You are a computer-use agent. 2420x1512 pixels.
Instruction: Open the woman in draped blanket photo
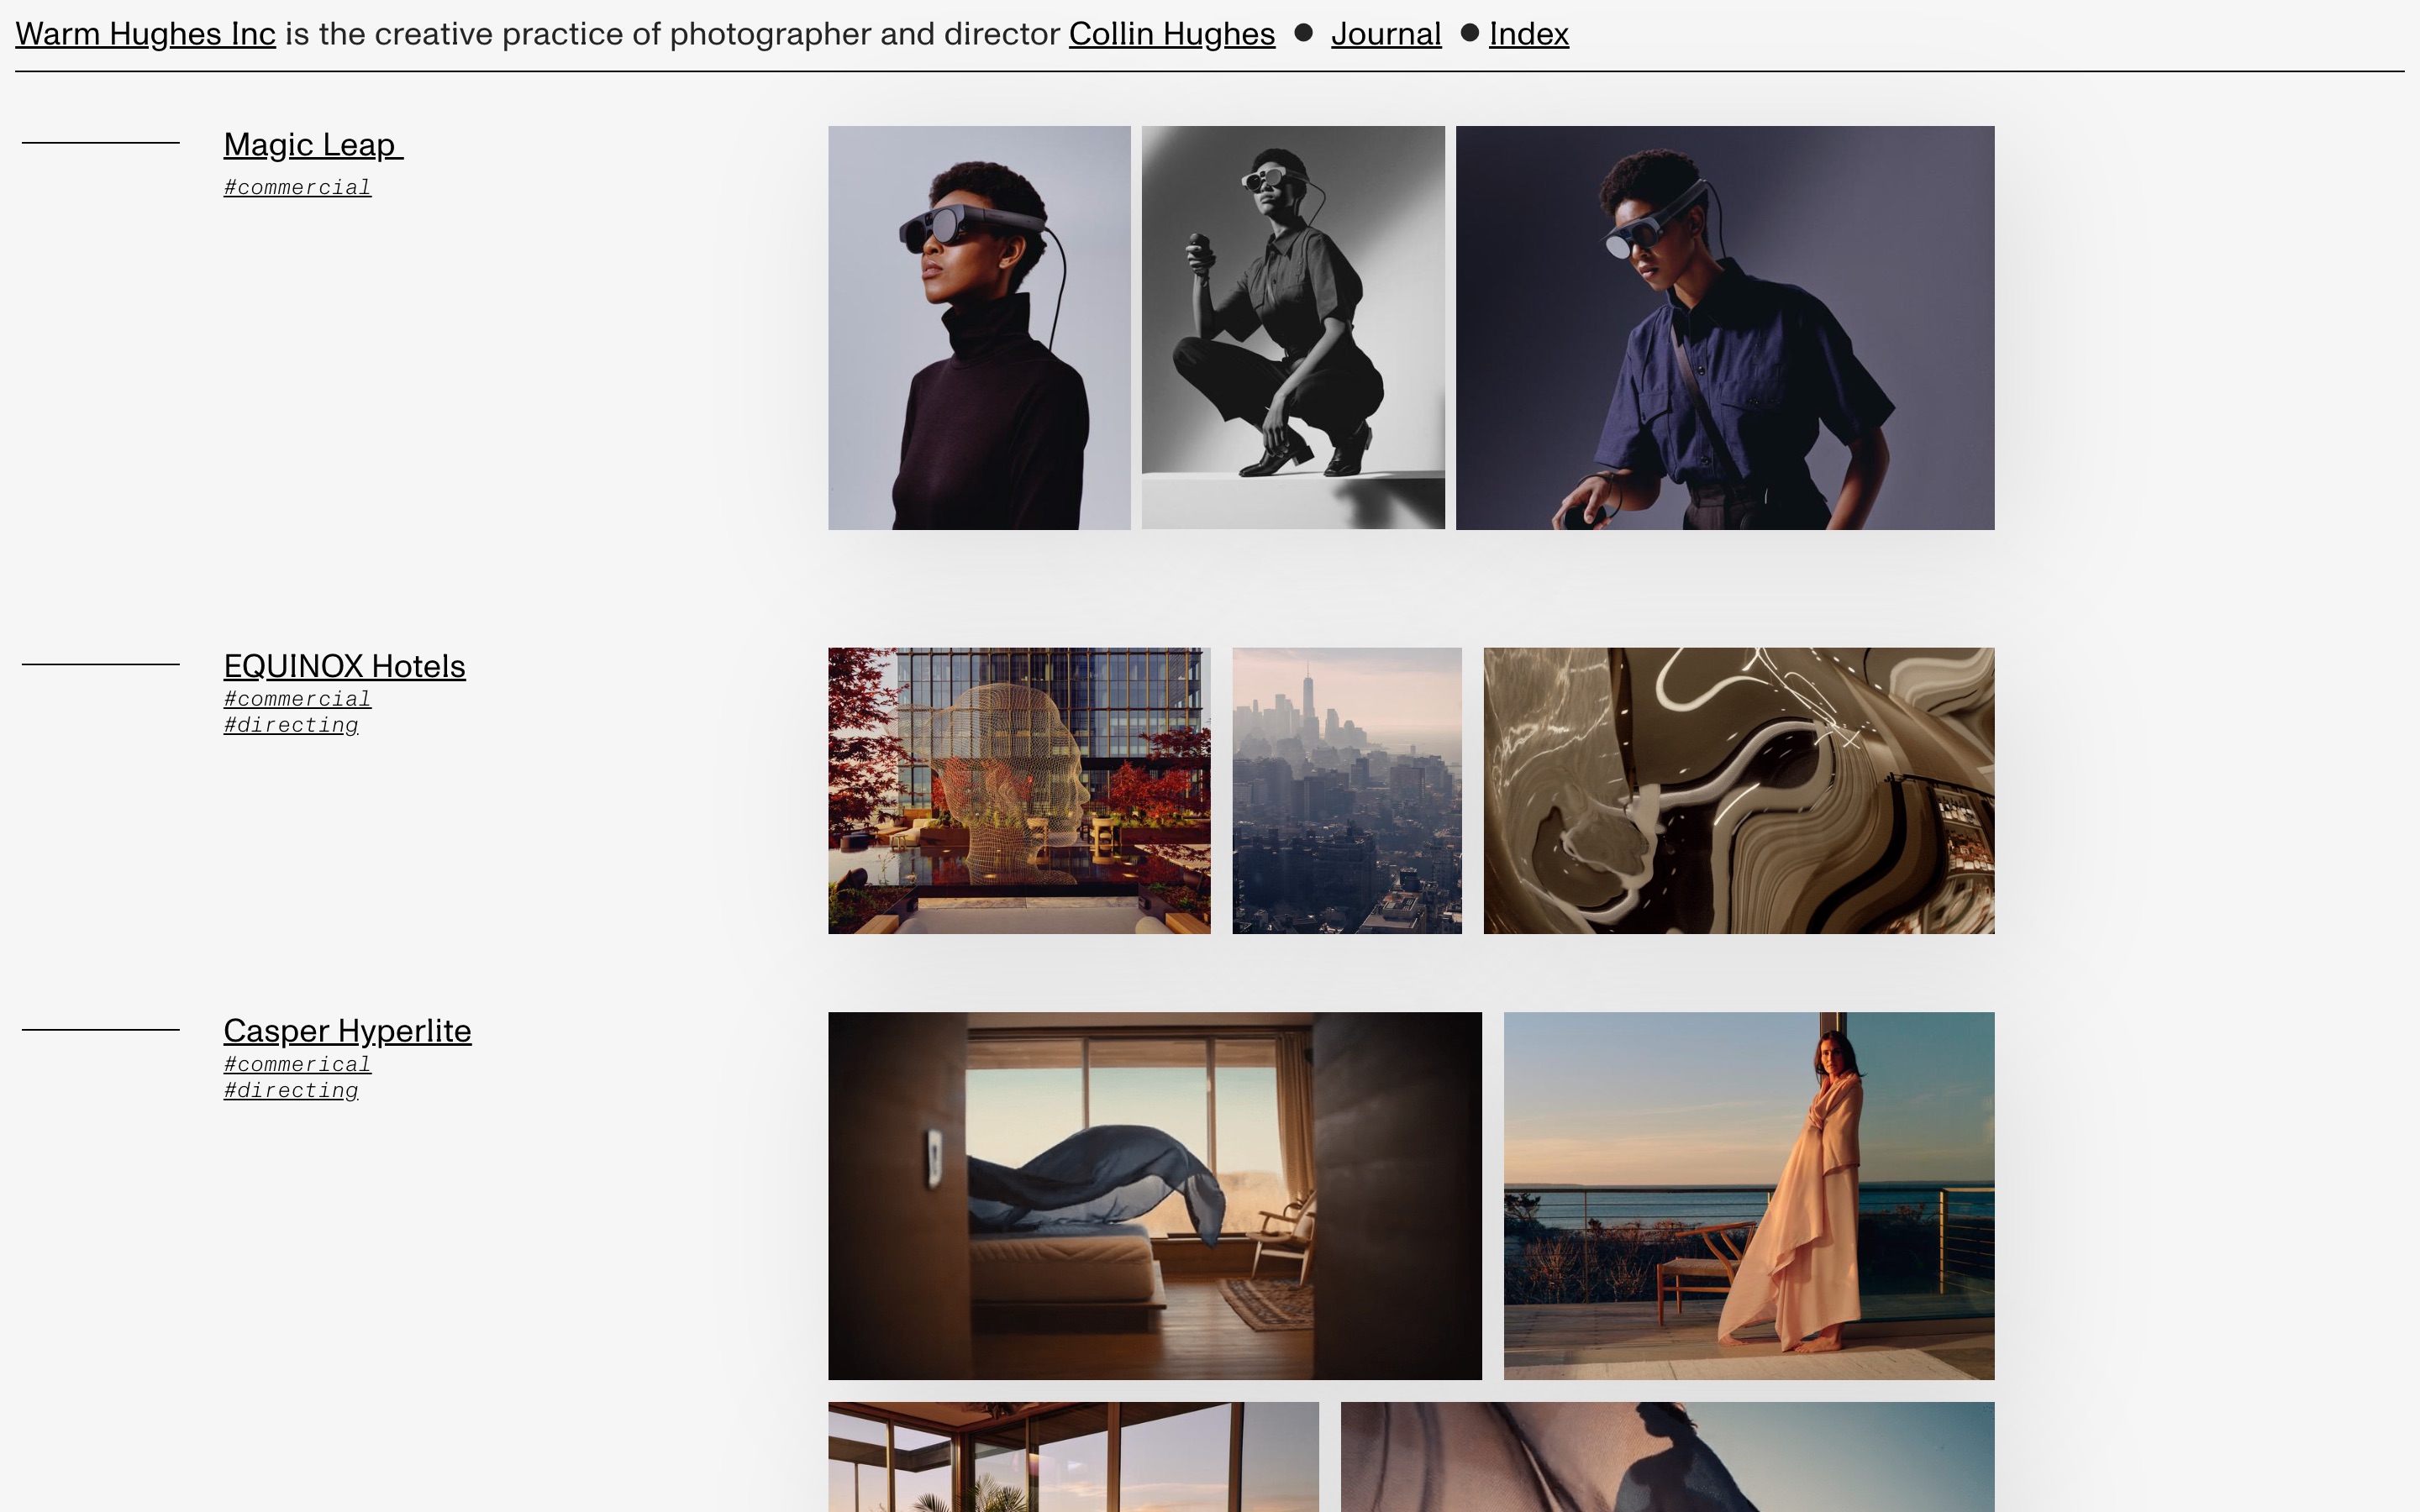point(1748,1195)
